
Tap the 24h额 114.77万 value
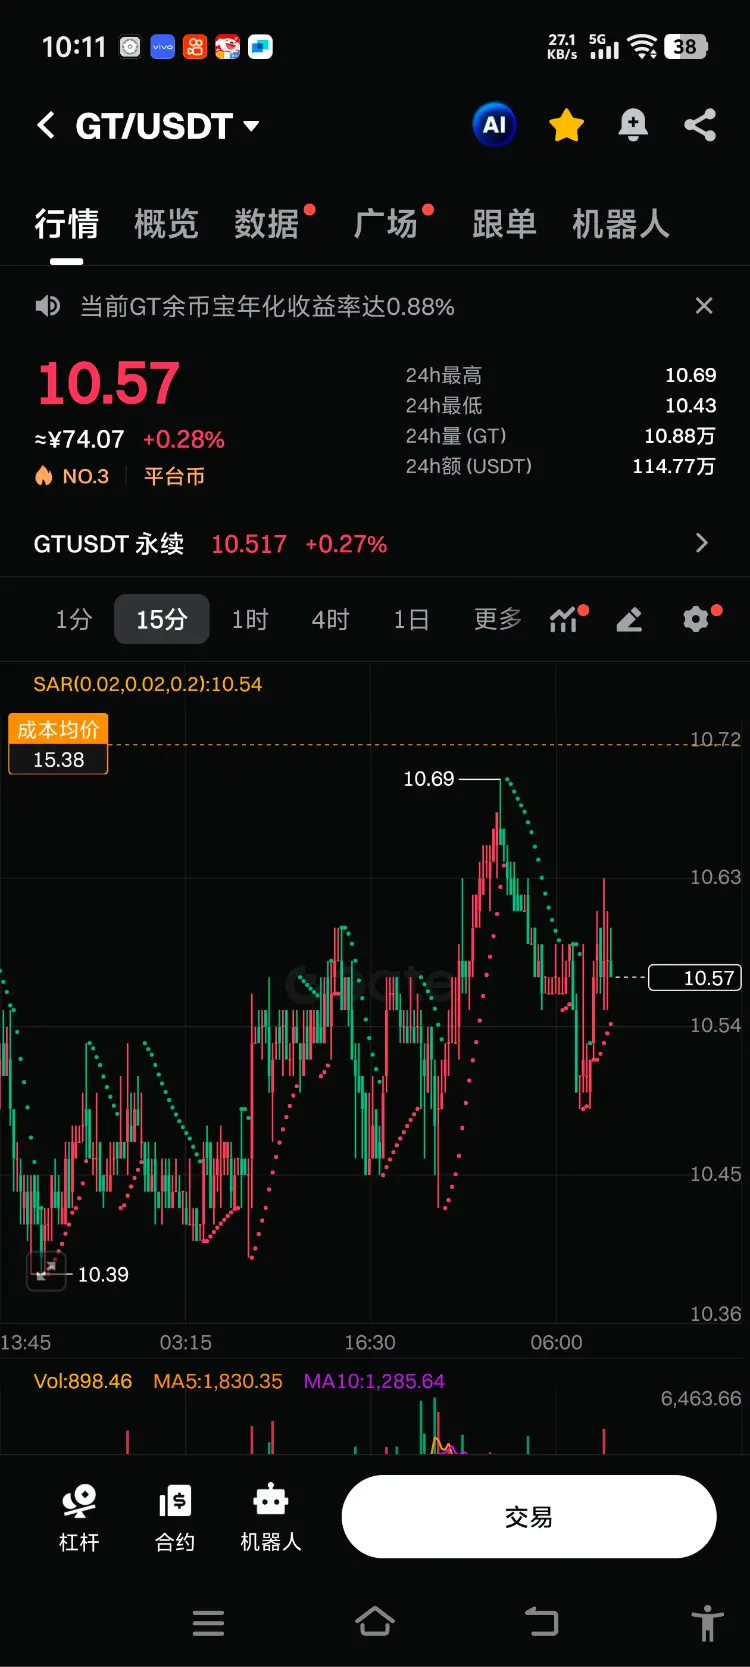coord(674,466)
